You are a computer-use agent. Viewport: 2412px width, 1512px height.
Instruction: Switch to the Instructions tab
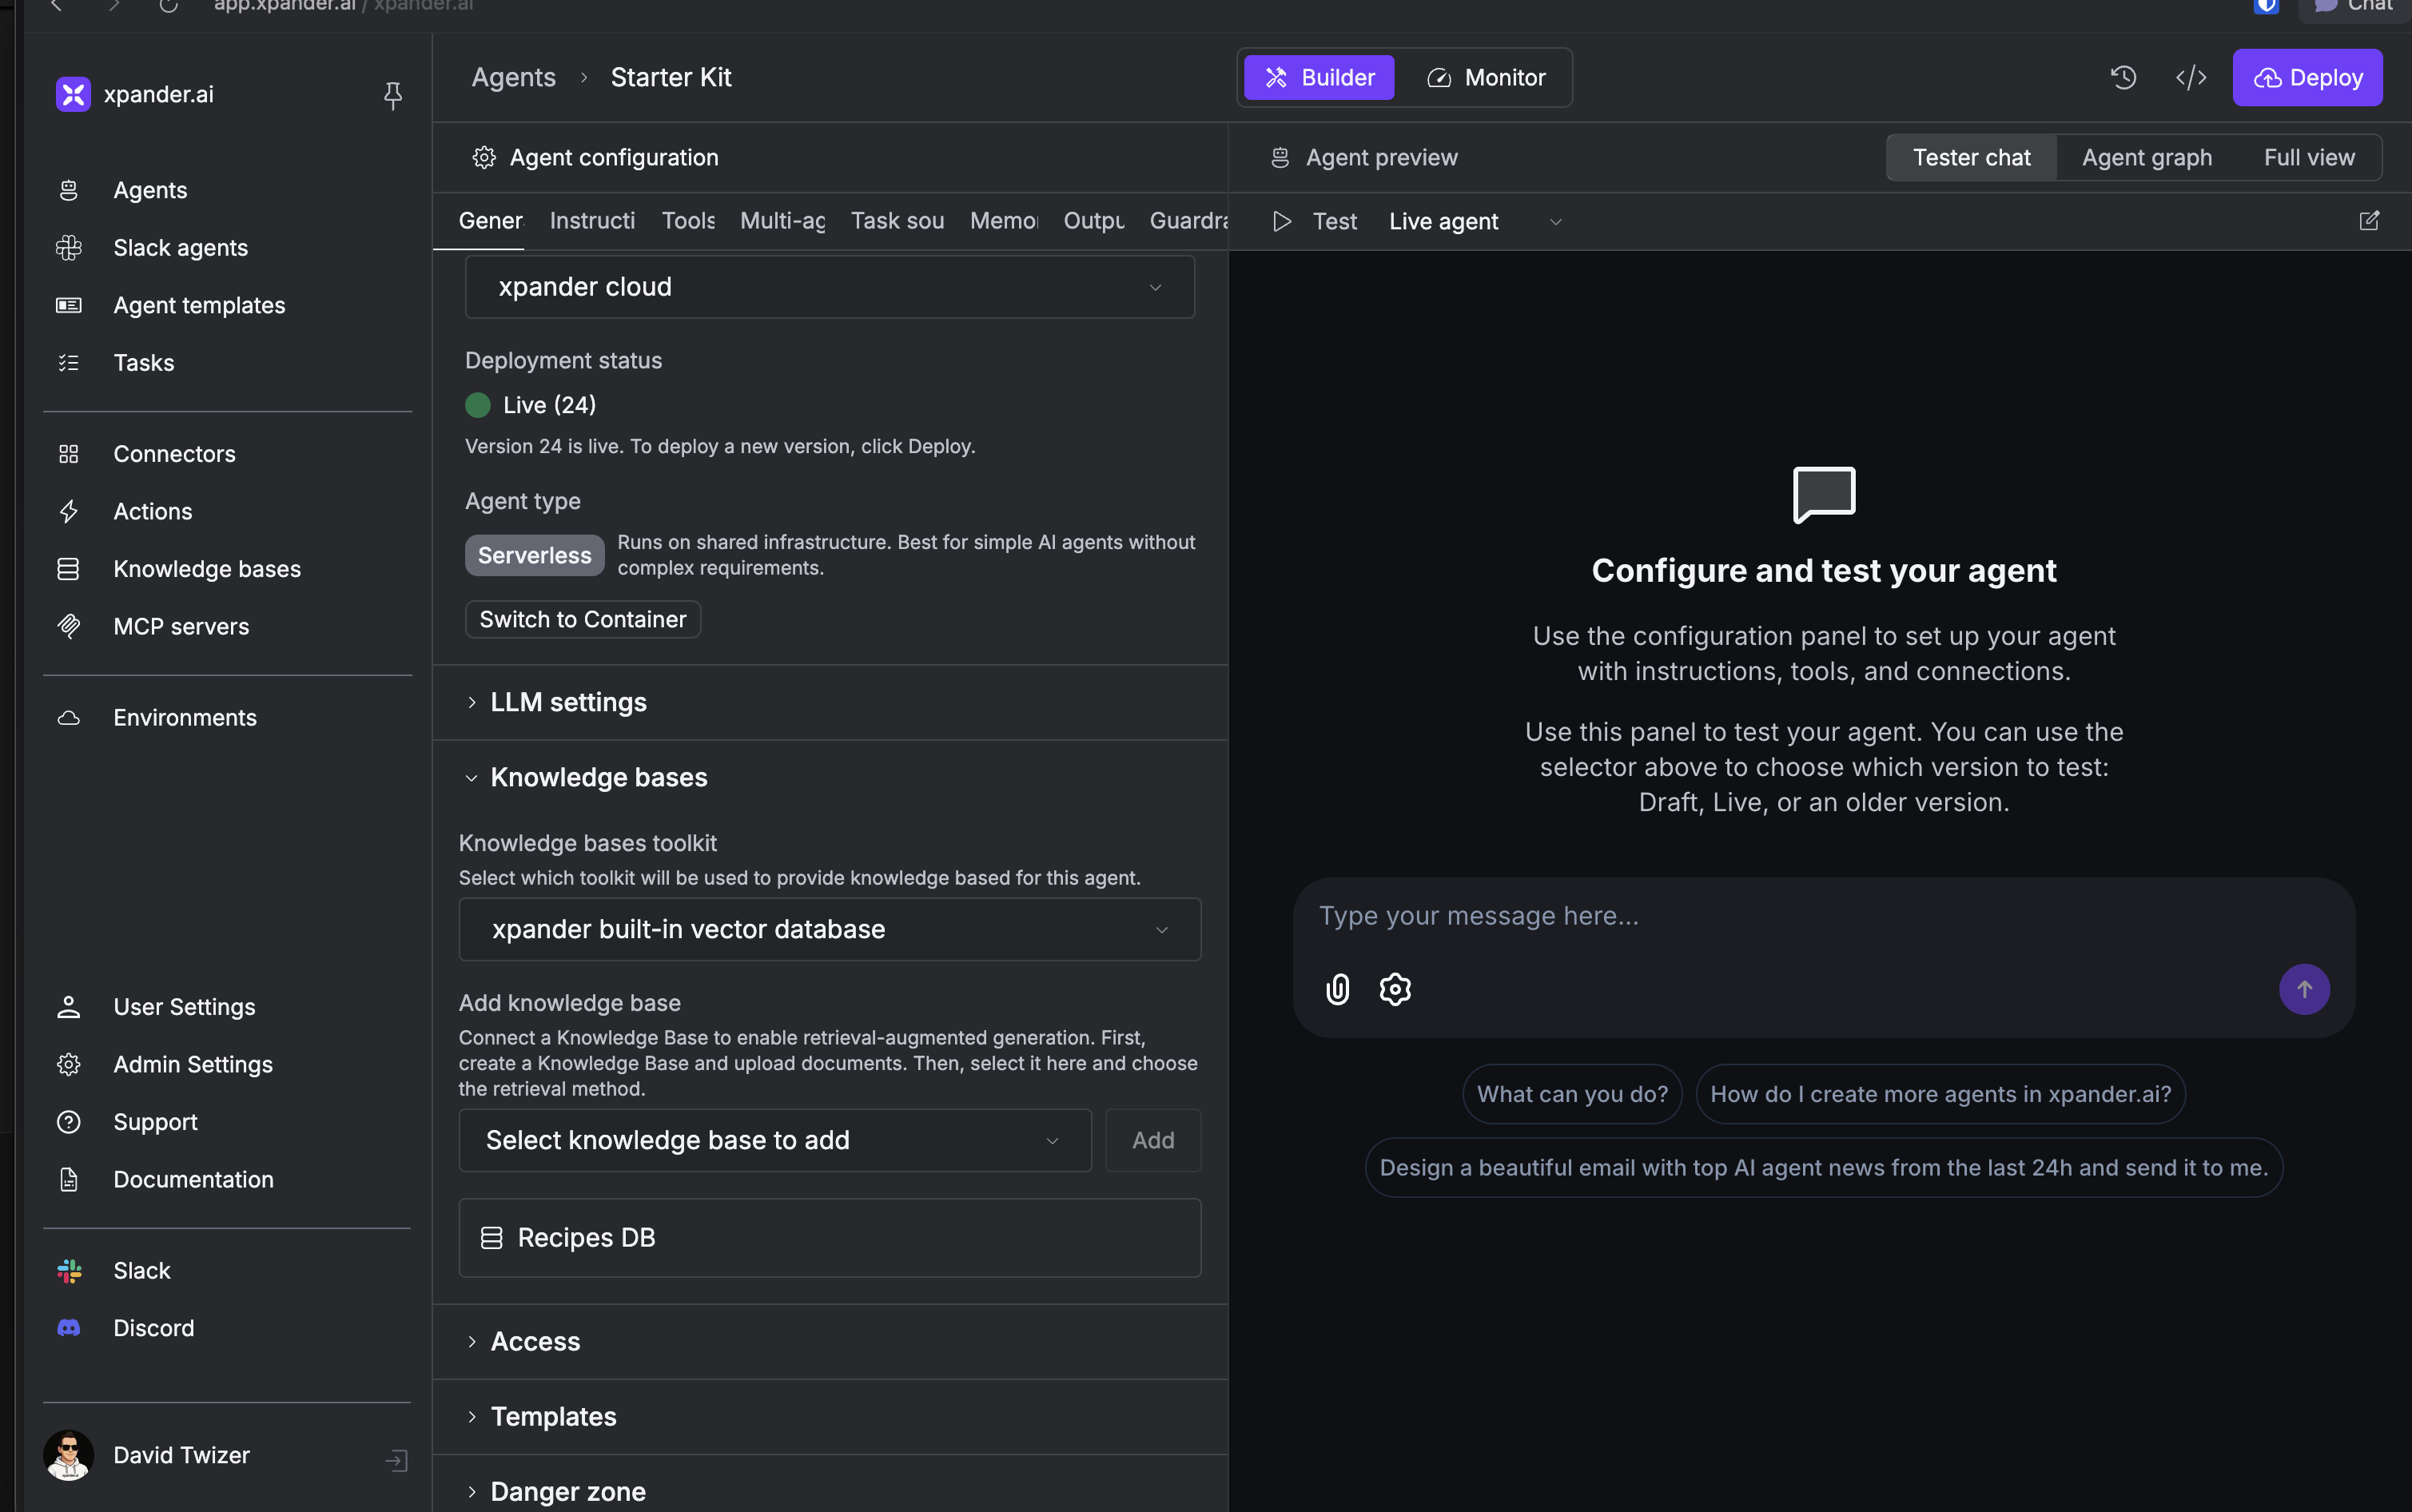[x=592, y=220]
